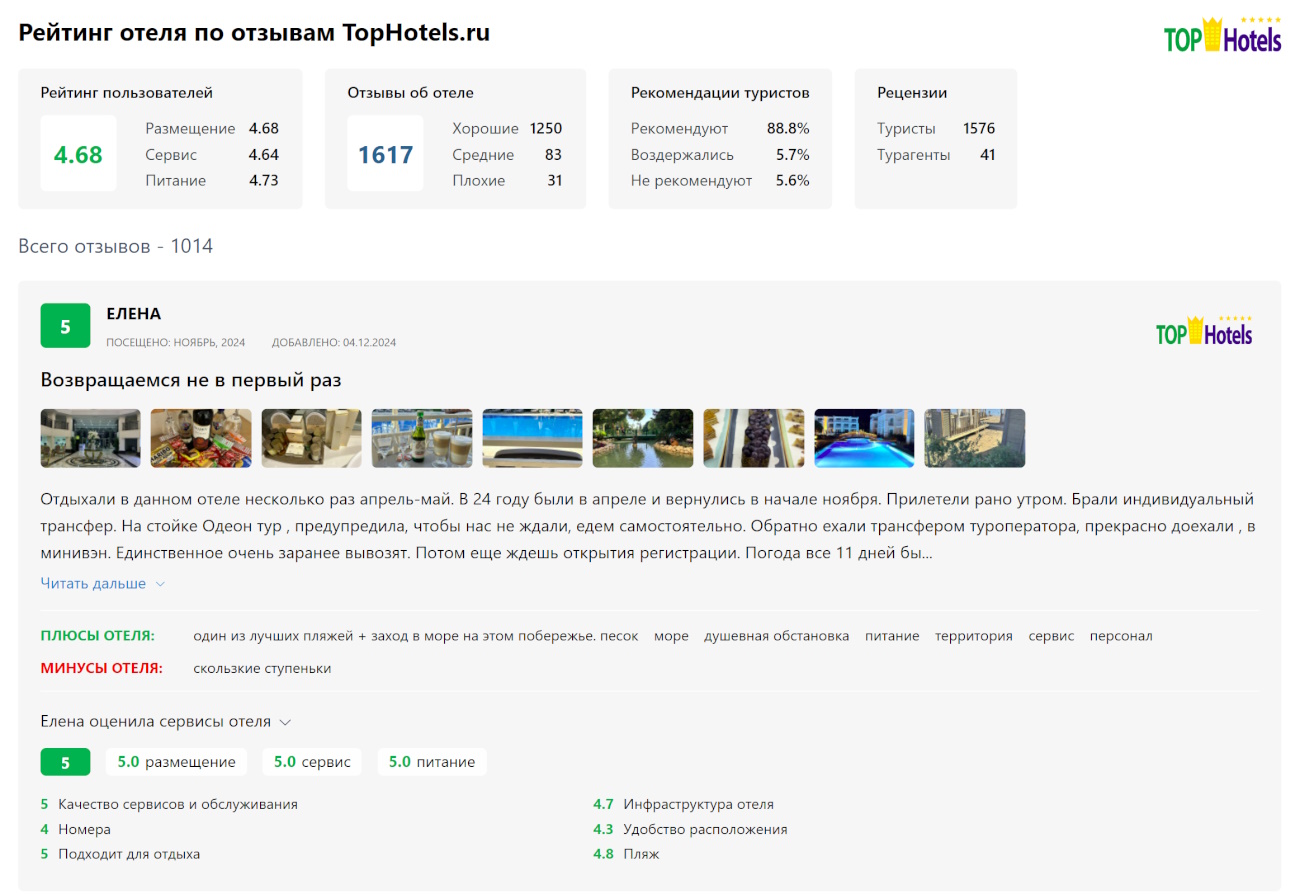
Task: Click the overall user rating 4.68 box
Action: click(78, 153)
